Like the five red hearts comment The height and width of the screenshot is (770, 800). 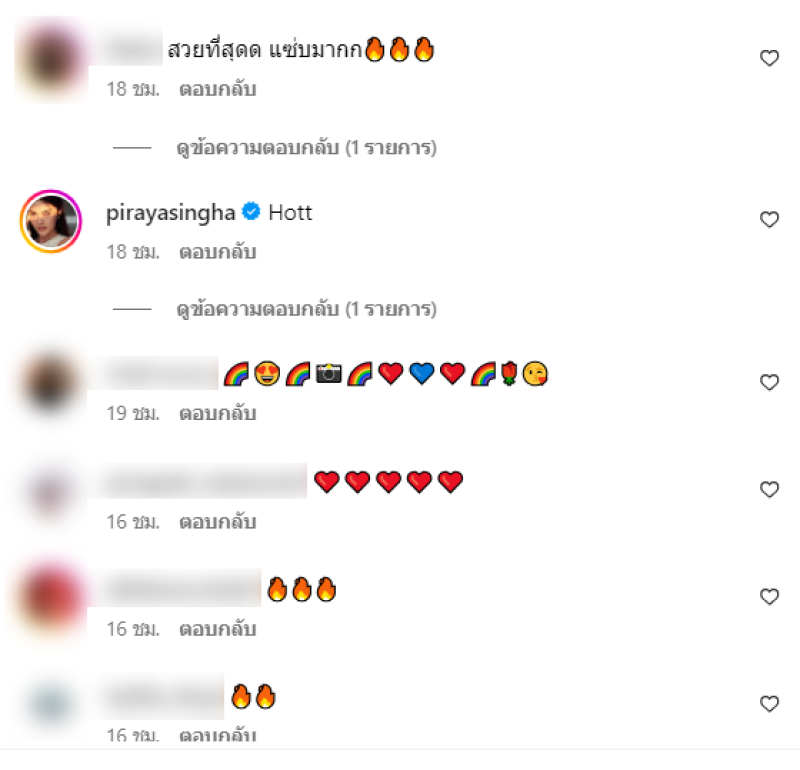(x=769, y=489)
